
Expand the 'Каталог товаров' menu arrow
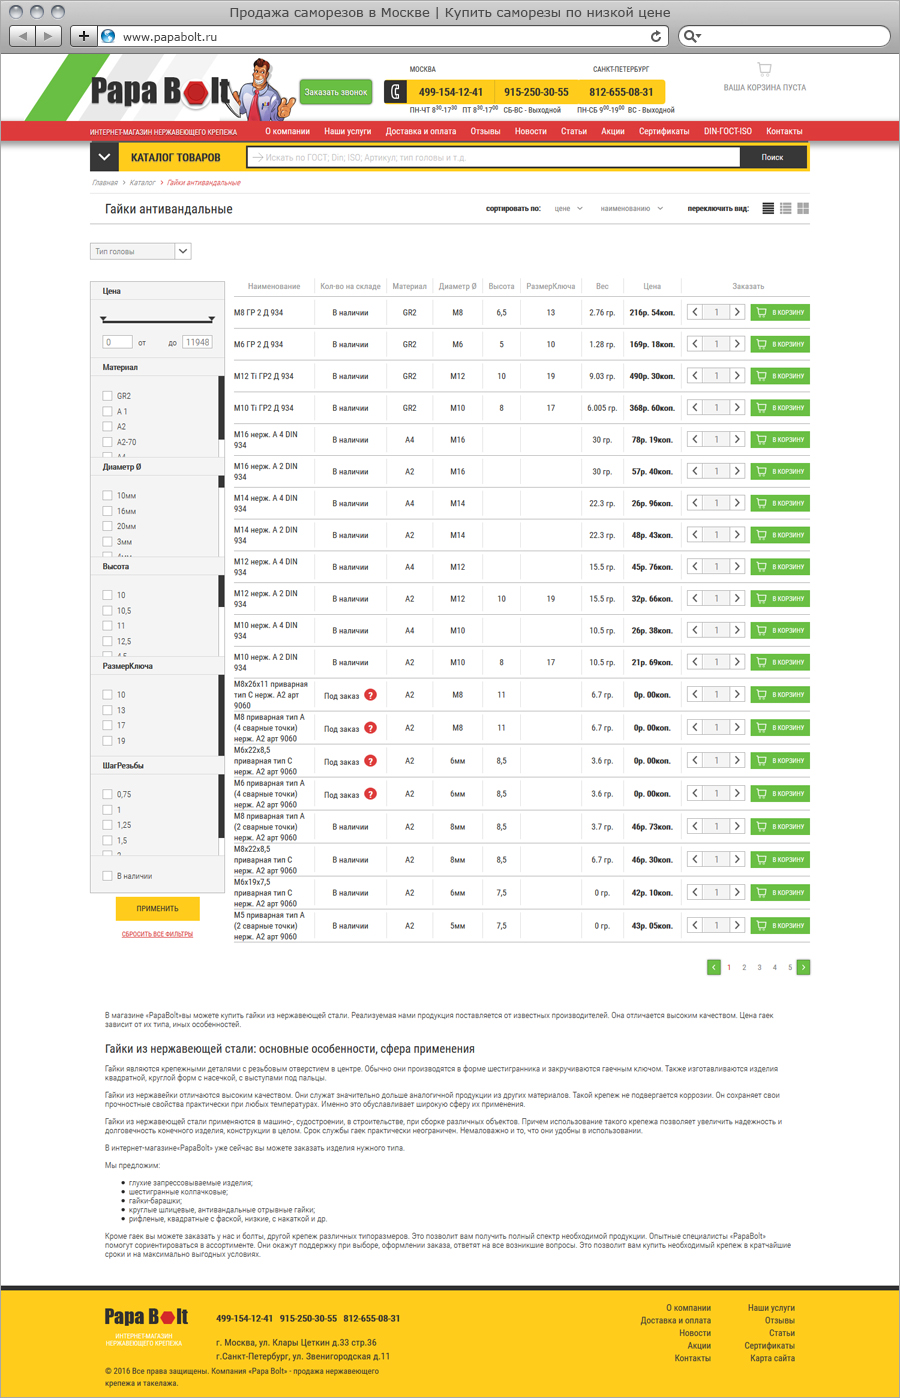tap(105, 157)
